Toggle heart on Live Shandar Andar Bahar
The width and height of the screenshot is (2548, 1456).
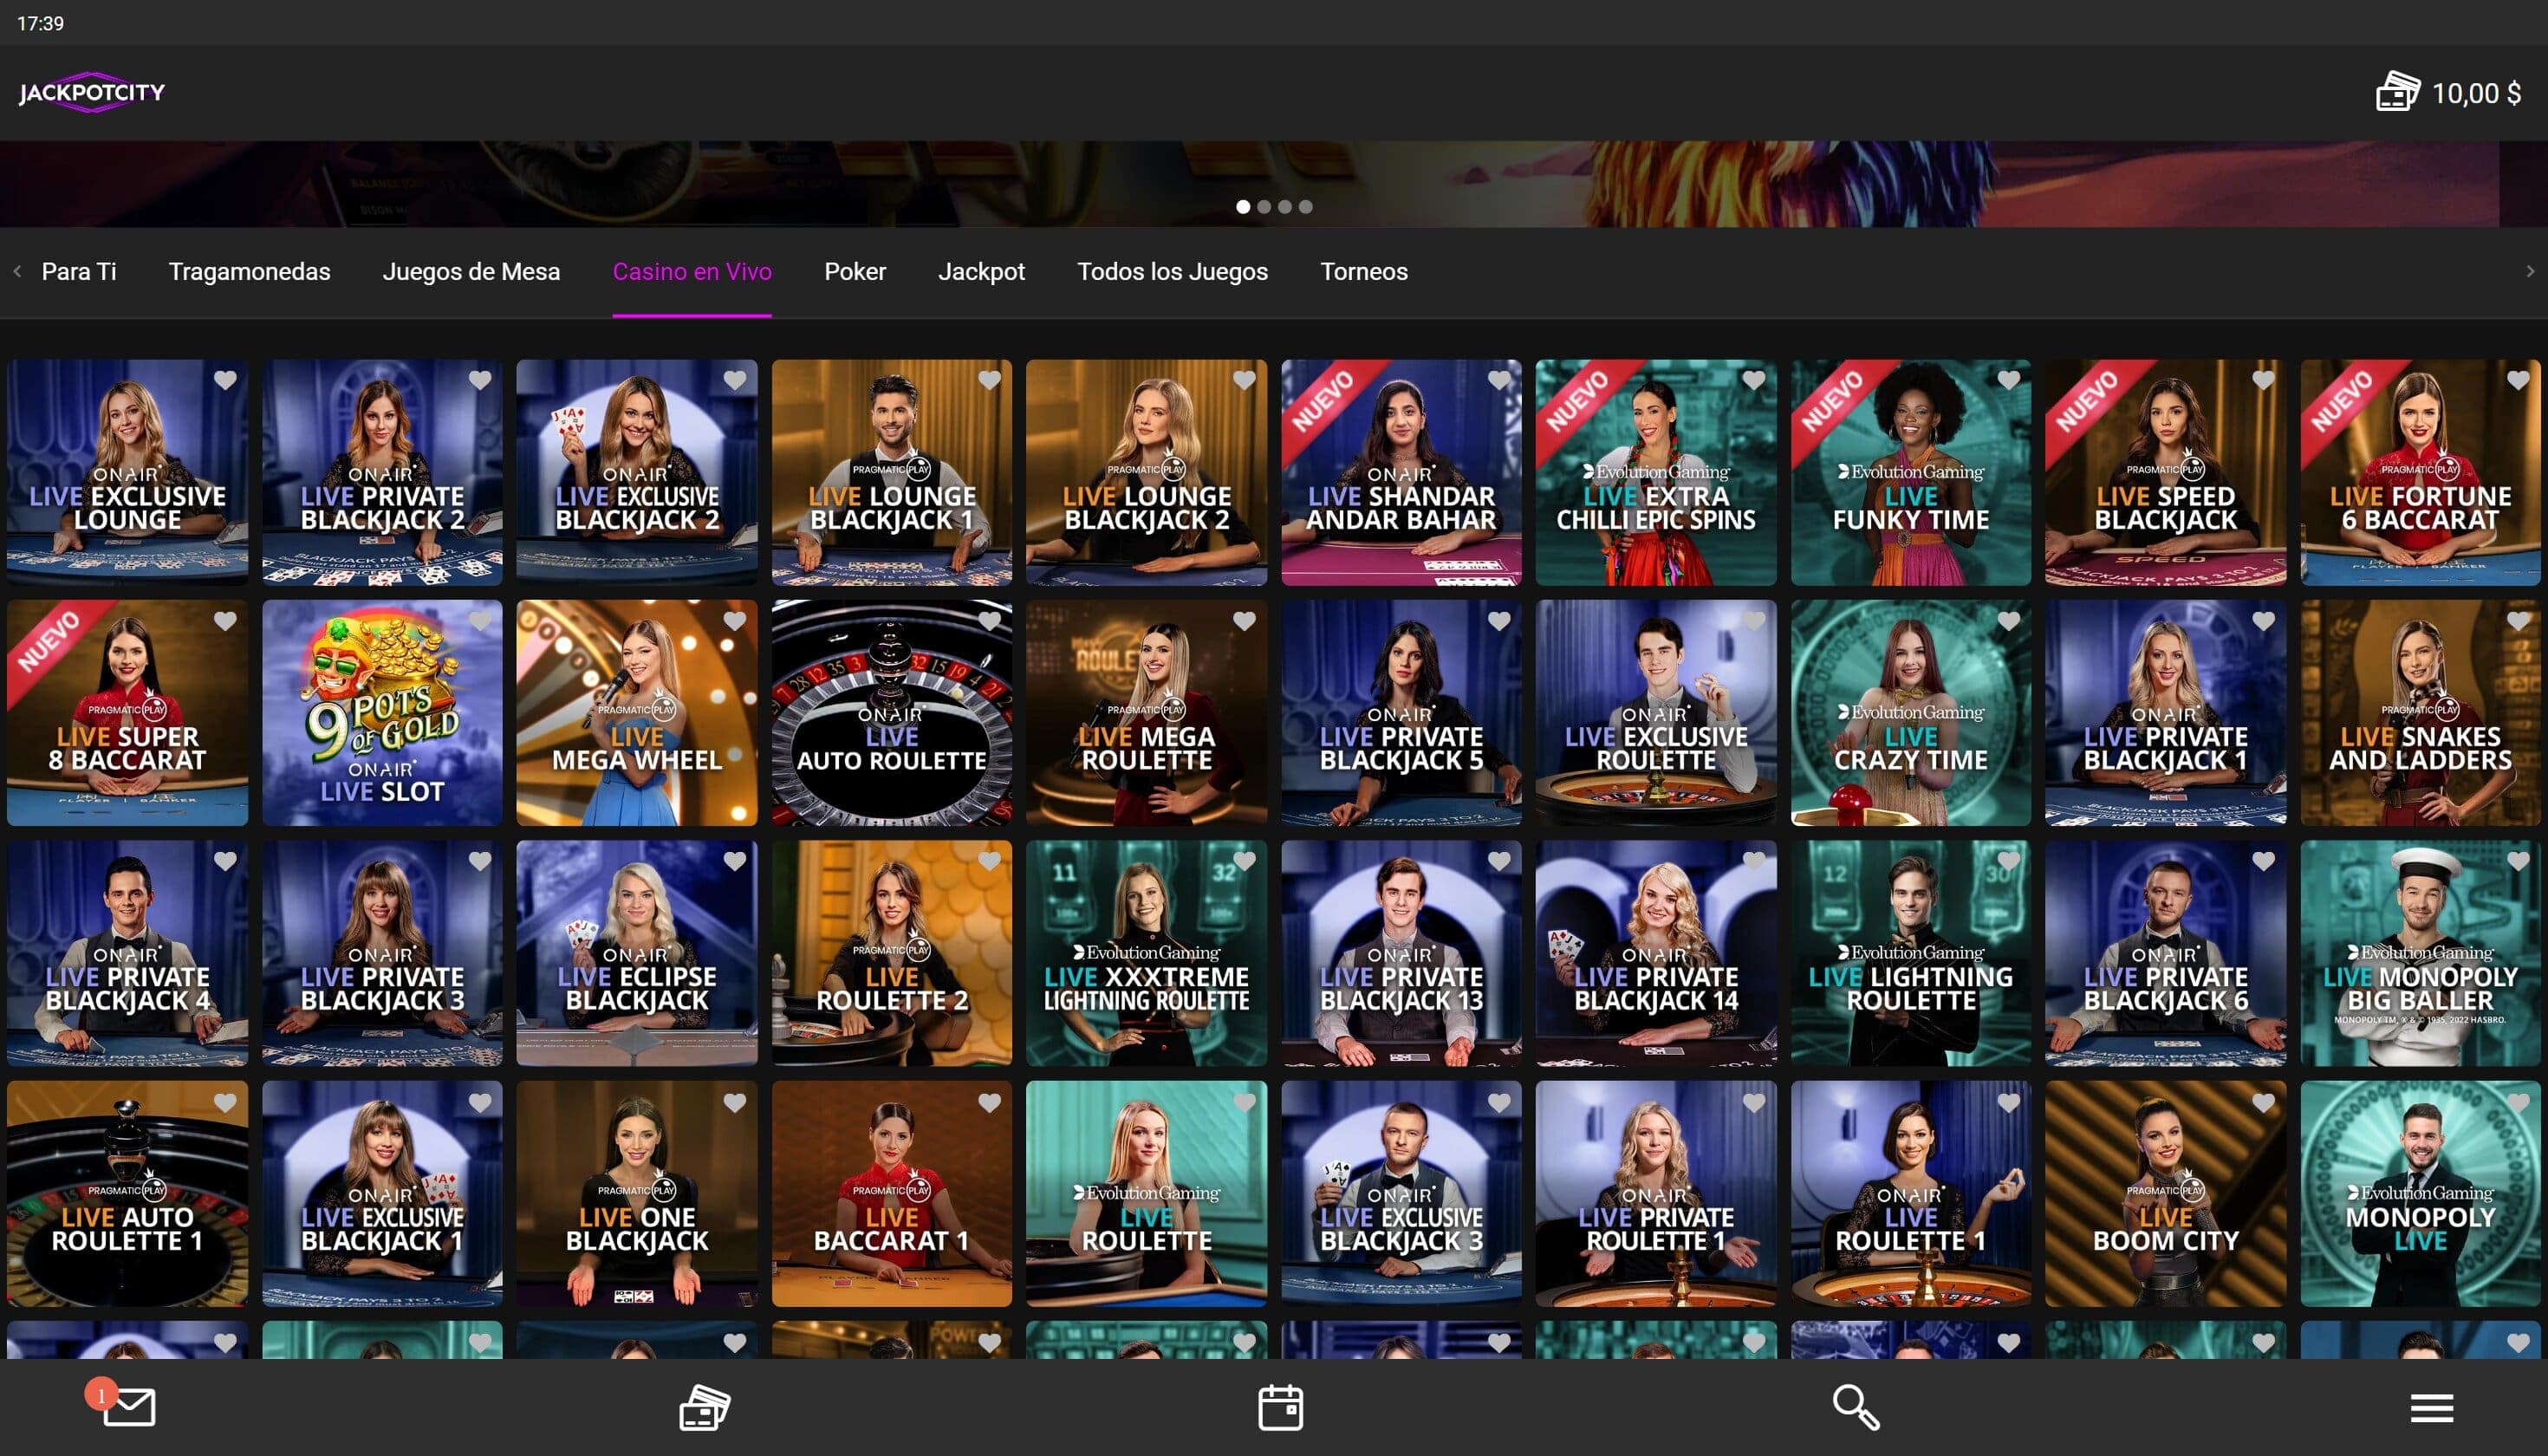click(1499, 380)
